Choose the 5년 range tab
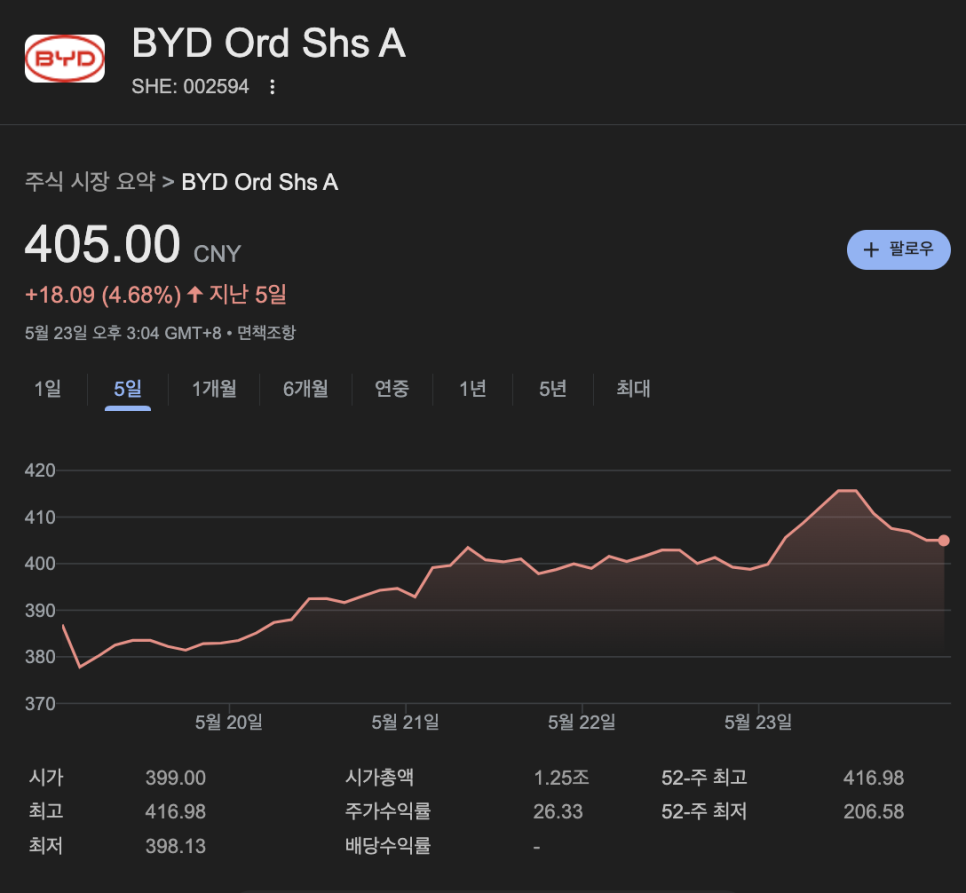966x893 pixels. coord(553,389)
